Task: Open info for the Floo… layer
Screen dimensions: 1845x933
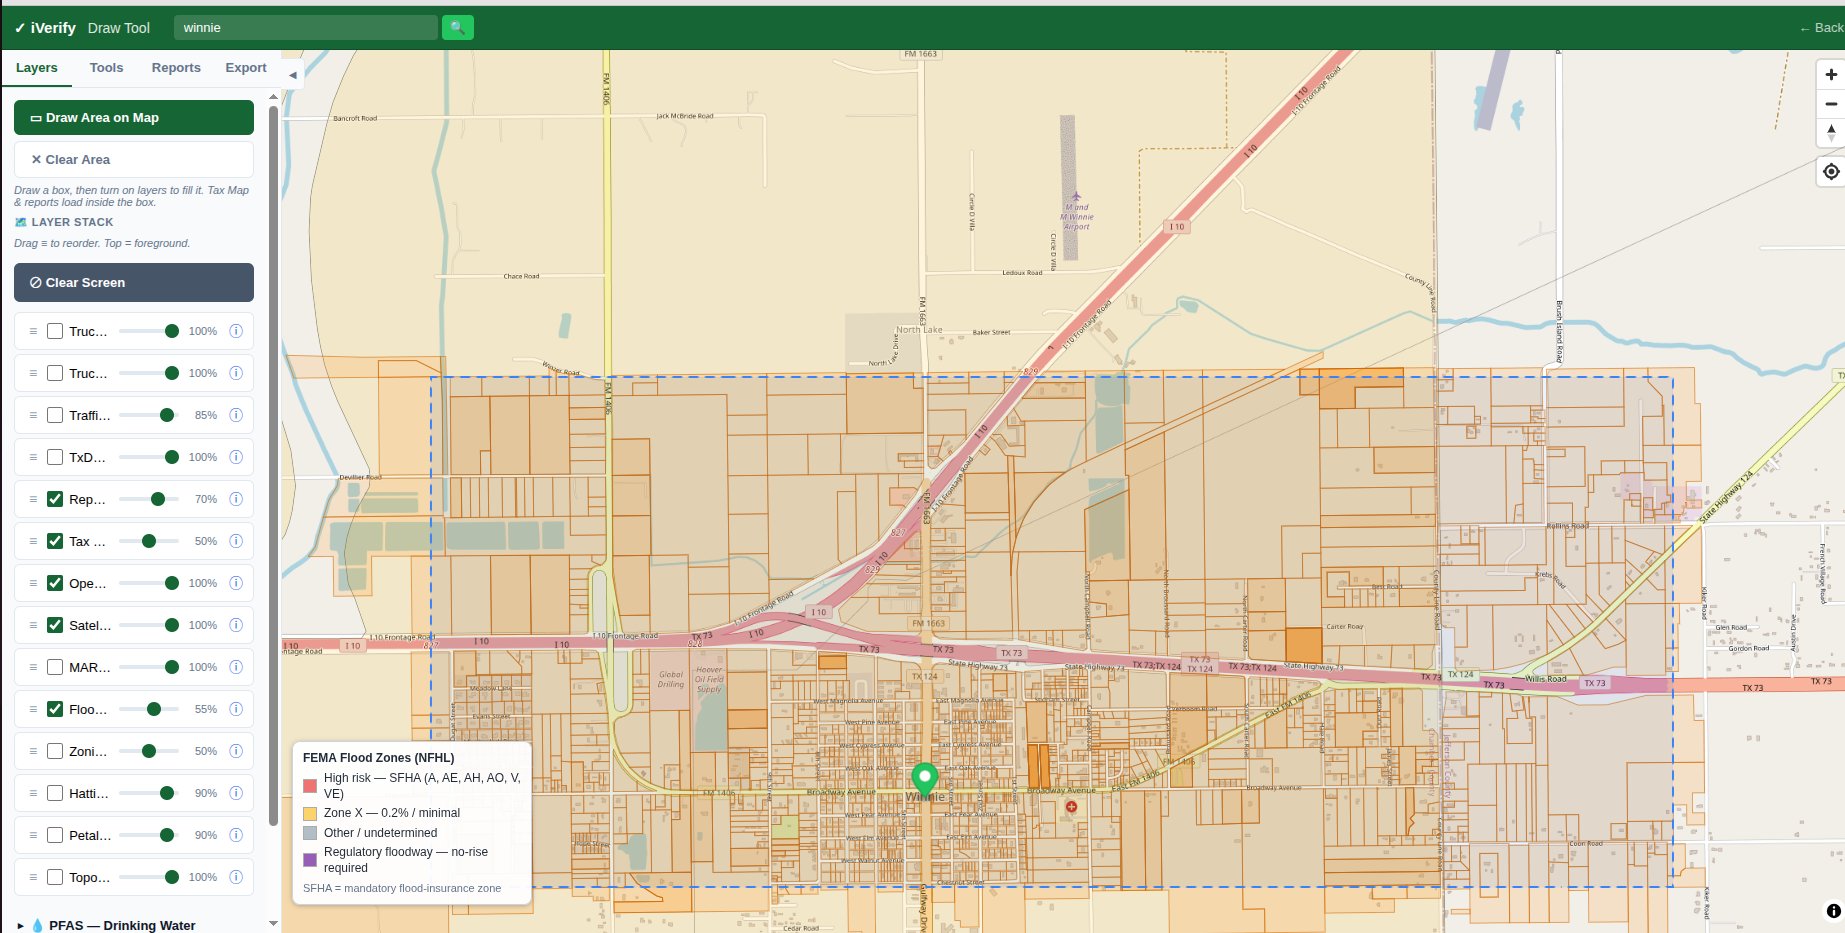Action: (236, 709)
